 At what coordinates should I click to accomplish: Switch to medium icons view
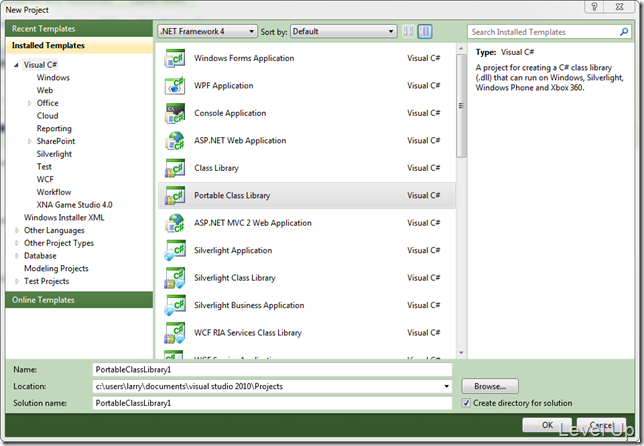click(425, 31)
